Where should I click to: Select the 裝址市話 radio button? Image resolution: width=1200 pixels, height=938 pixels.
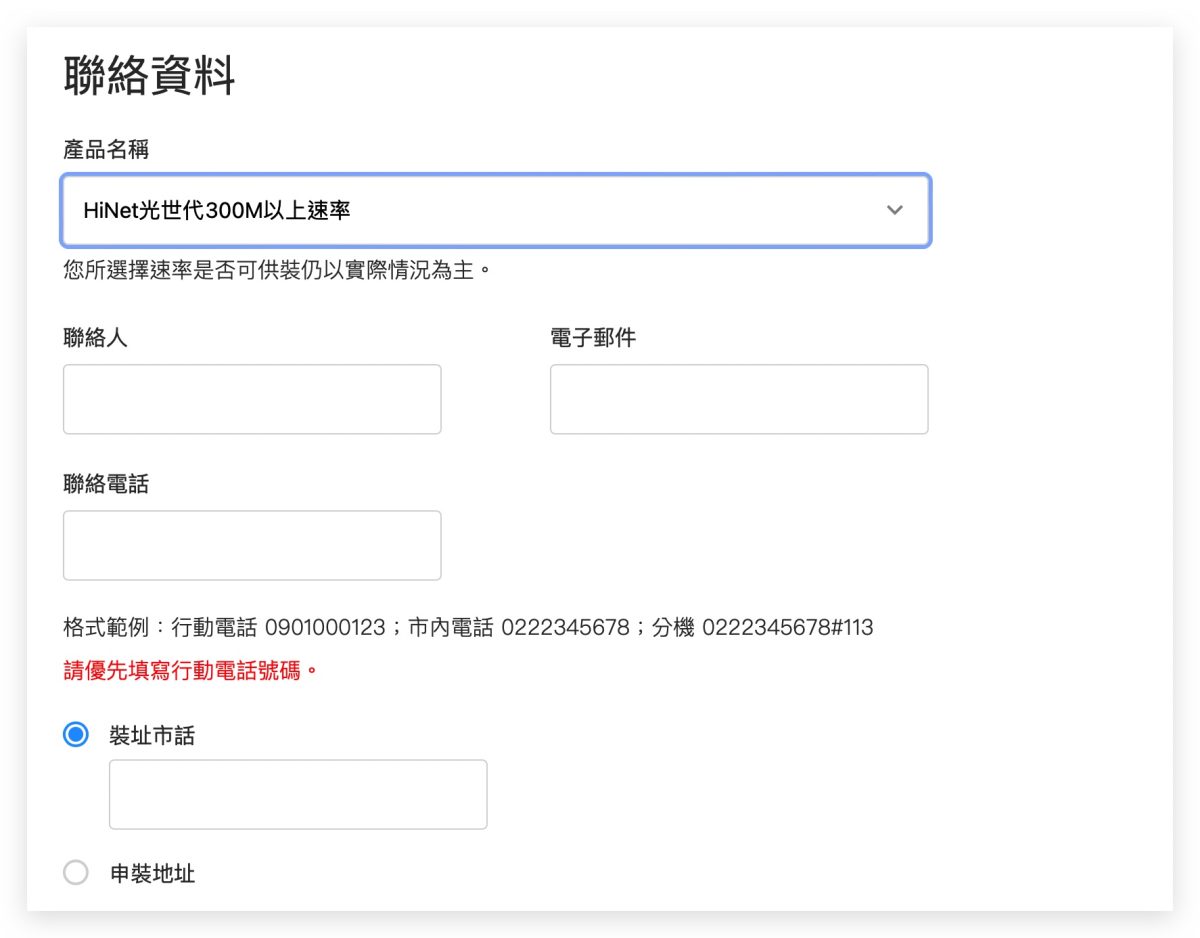click(76, 735)
